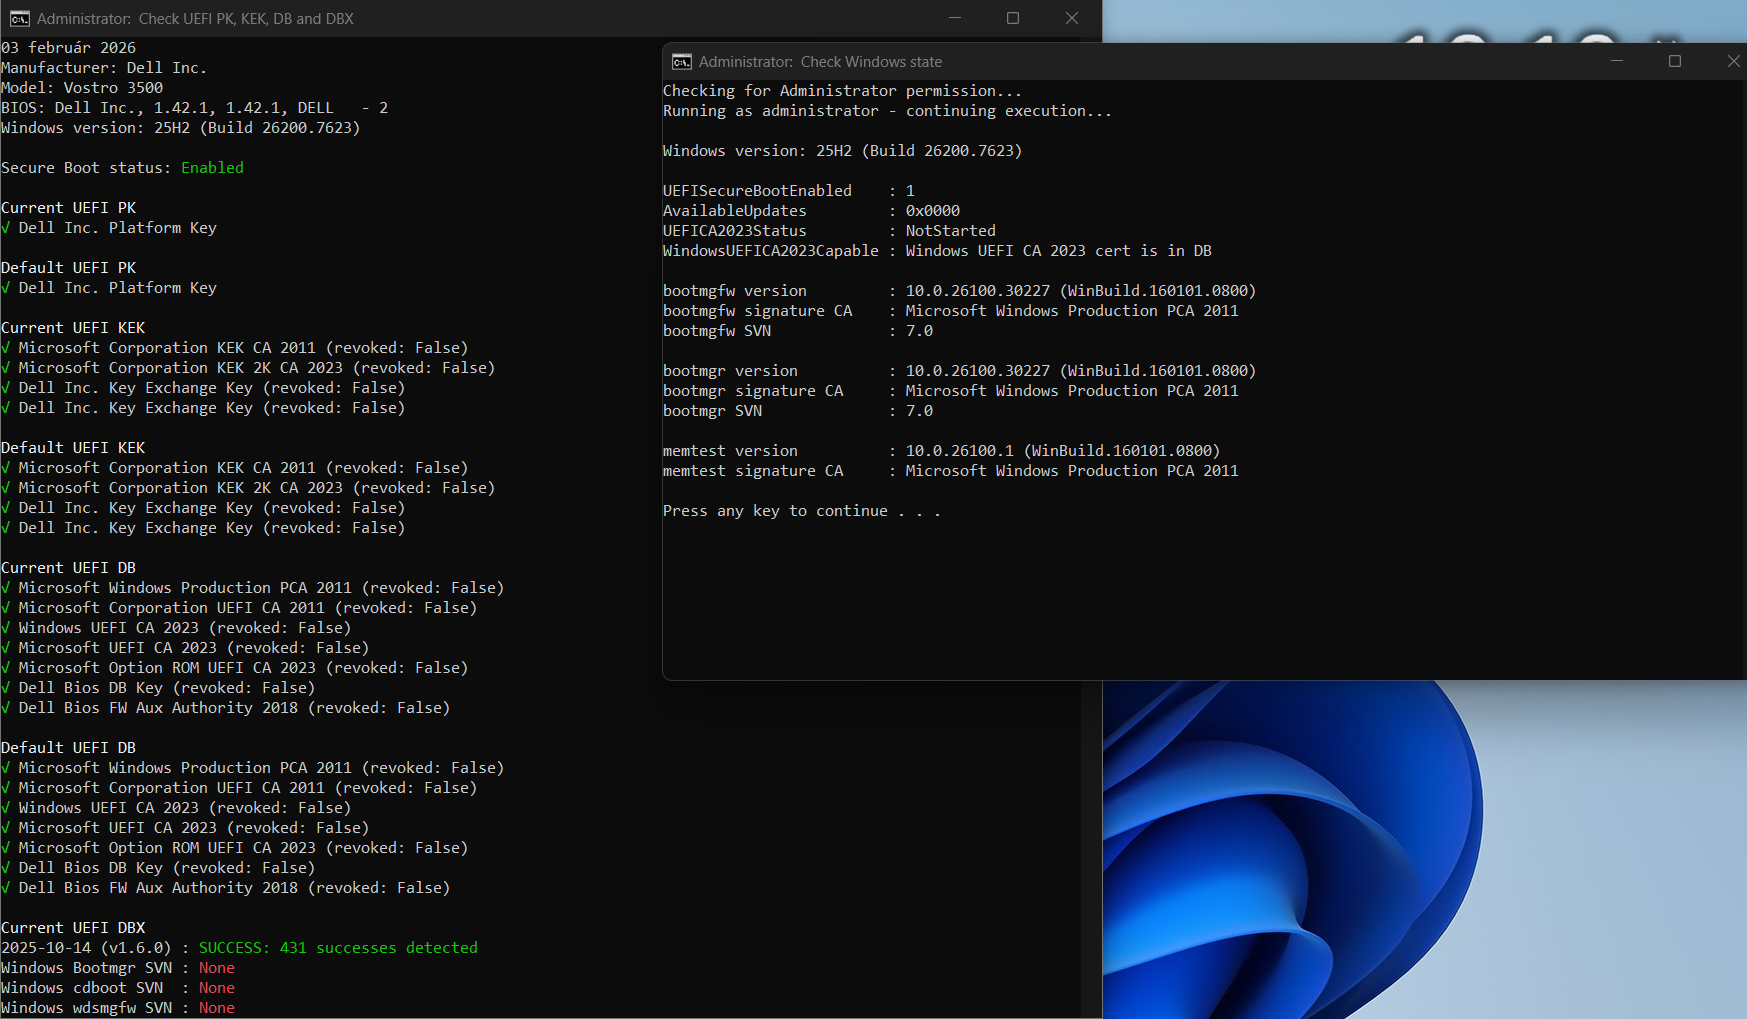Click the '2025-10-14 (v1.6.0)' DBX date
Screen dimensions: 1747x1019
pos(86,948)
